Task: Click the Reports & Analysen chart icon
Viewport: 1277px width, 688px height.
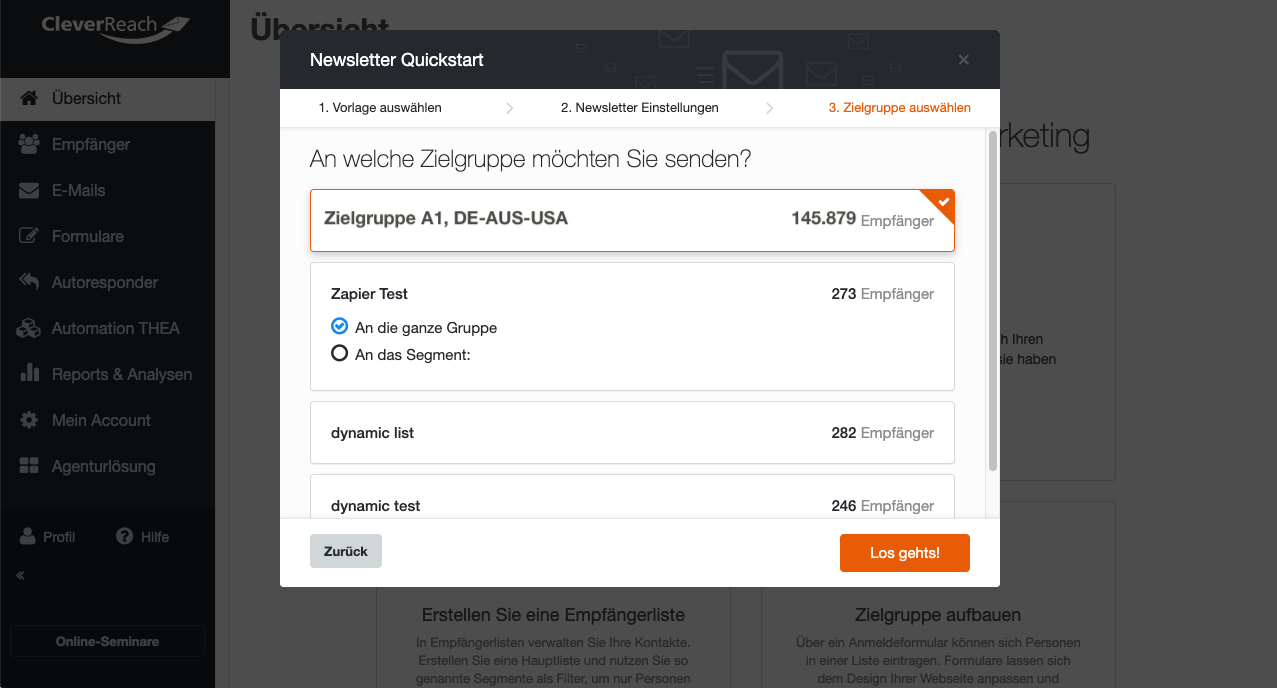Action: pyautogui.click(x=29, y=374)
